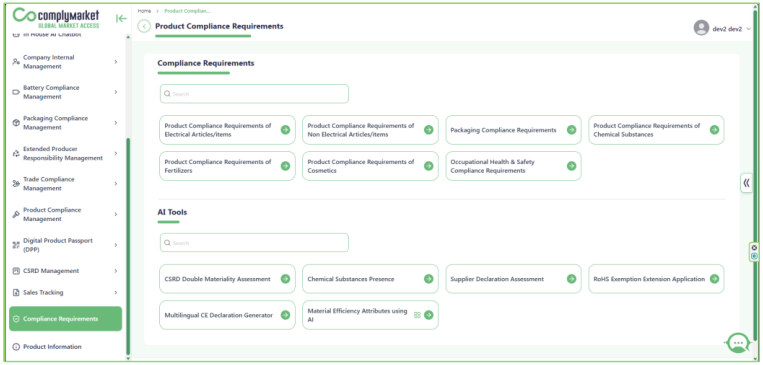This screenshot has width=763, height=365.
Task: Click the Product Information info icon
Action: pyautogui.click(x=16, y=347)
